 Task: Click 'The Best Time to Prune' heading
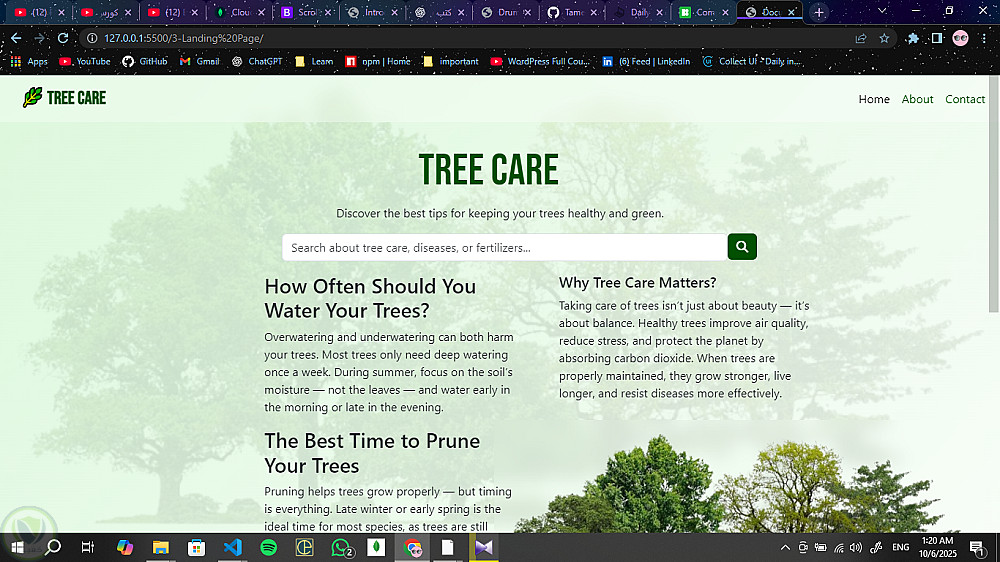pos(372,453)
